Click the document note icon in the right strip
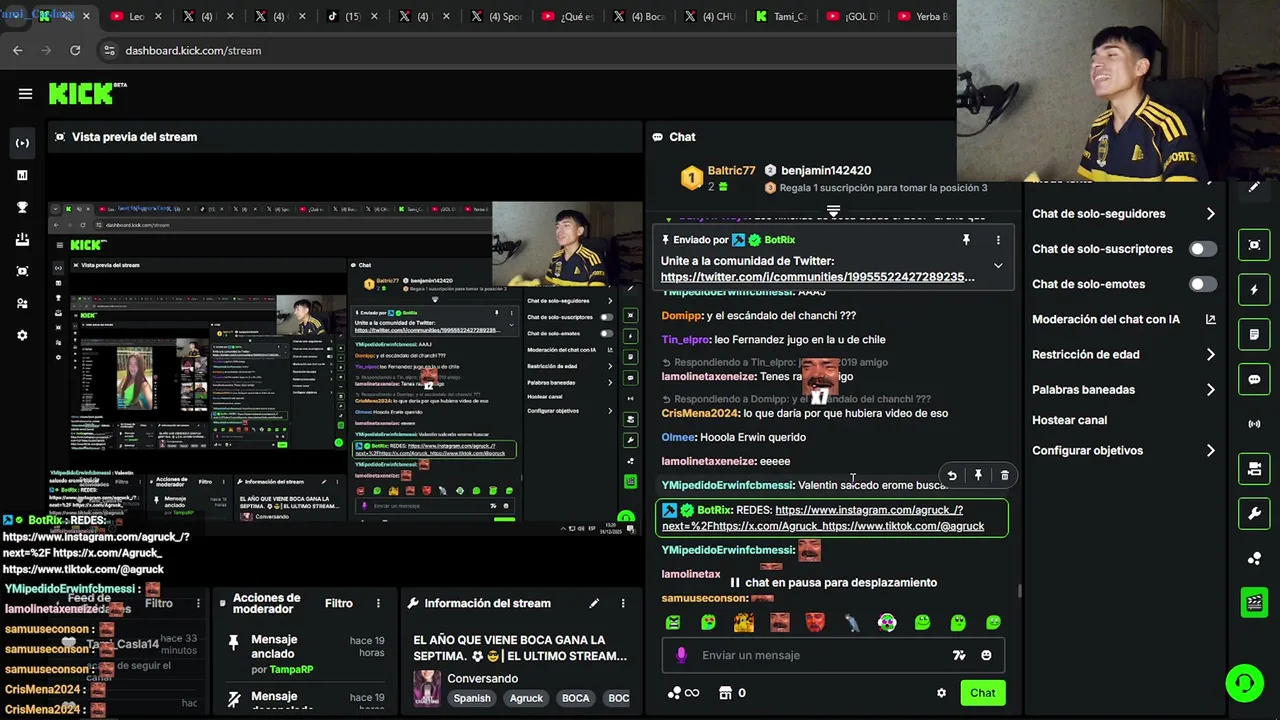Viewport: 1280px width, 720px height. coord(1254,335)
